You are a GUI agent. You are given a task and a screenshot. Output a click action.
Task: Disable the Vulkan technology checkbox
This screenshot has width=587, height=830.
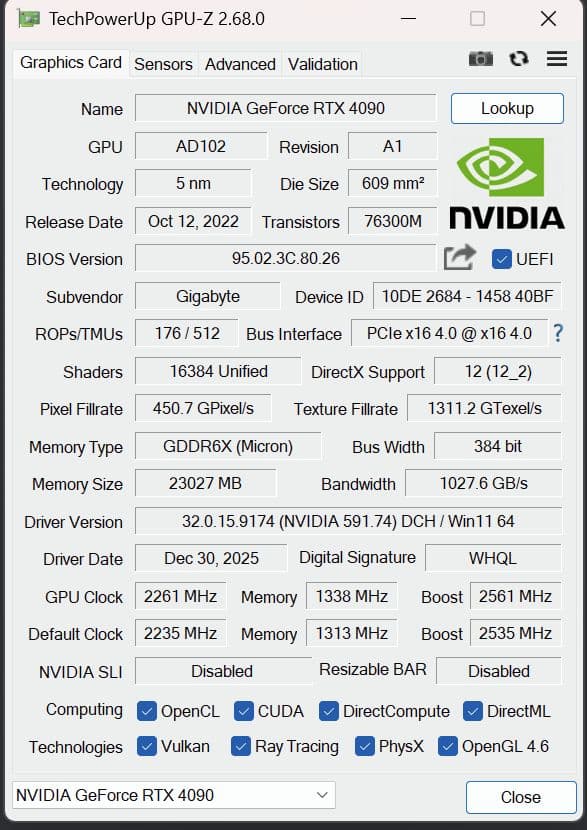tap(148, 746)
